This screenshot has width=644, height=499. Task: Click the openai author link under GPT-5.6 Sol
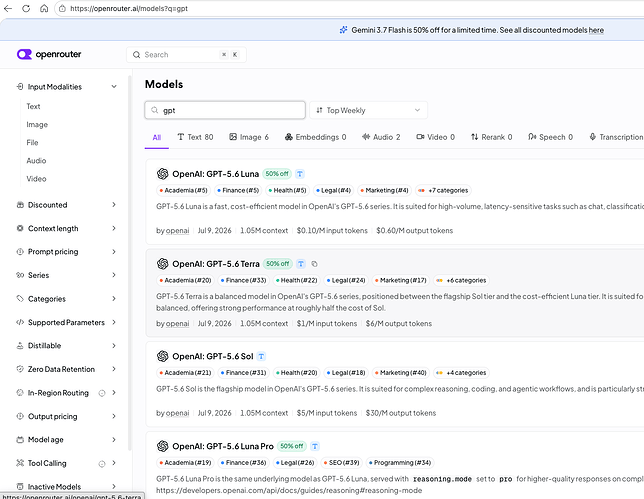177,413
